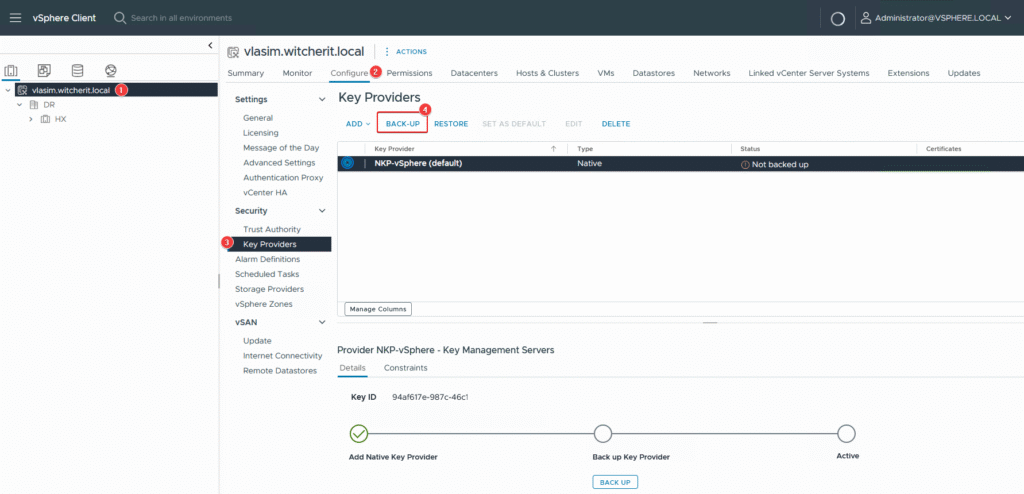Open Licensing settings
1024x494 pixels.
tap(261, 133)
